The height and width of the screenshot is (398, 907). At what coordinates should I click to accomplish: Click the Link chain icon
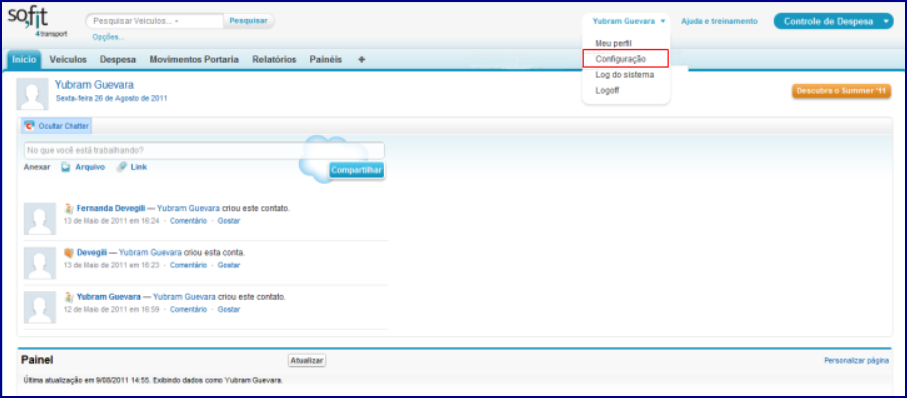coord(121,167)
